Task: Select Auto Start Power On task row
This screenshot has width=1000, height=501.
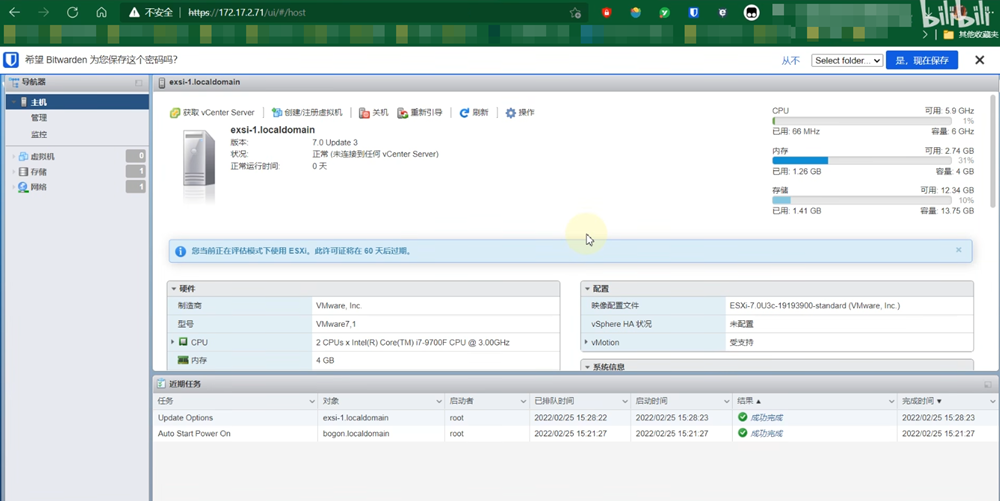Action: pos(577,433)
